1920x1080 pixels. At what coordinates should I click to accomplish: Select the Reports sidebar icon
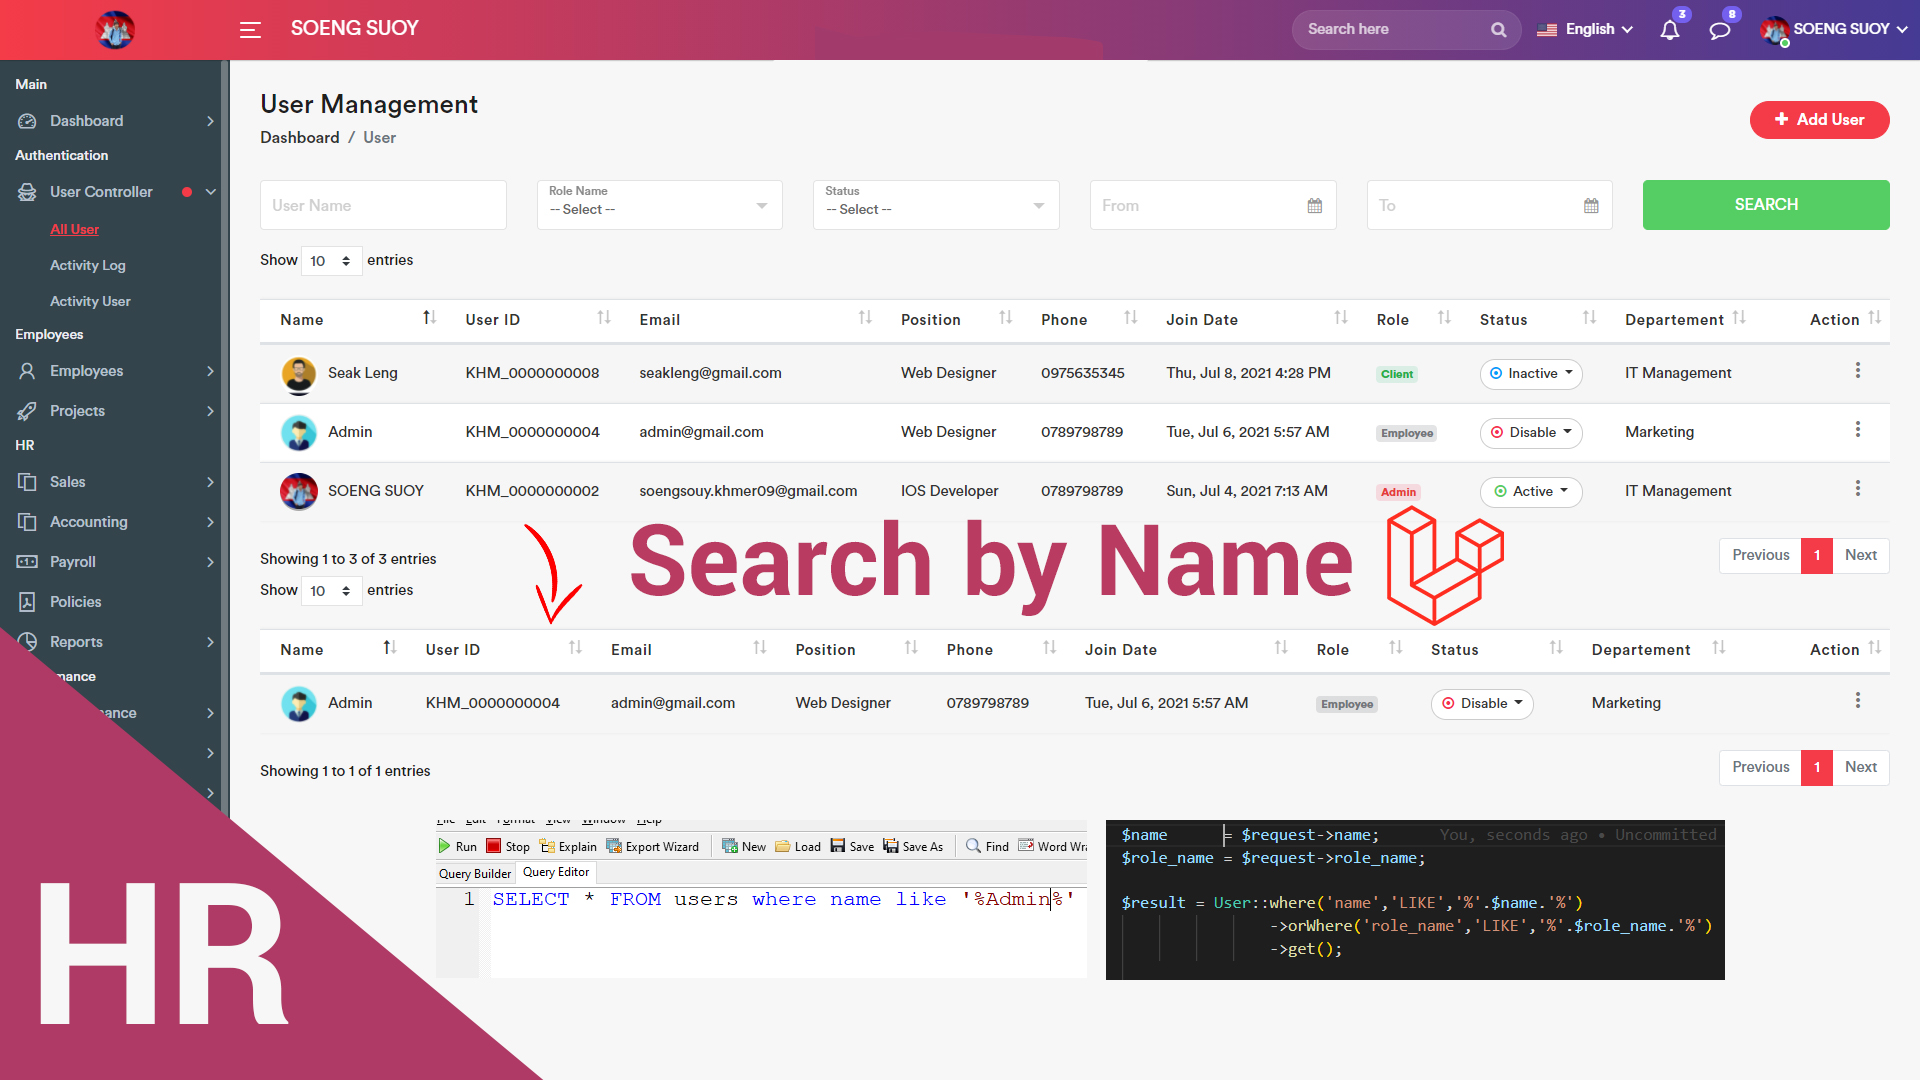(27, 642)
